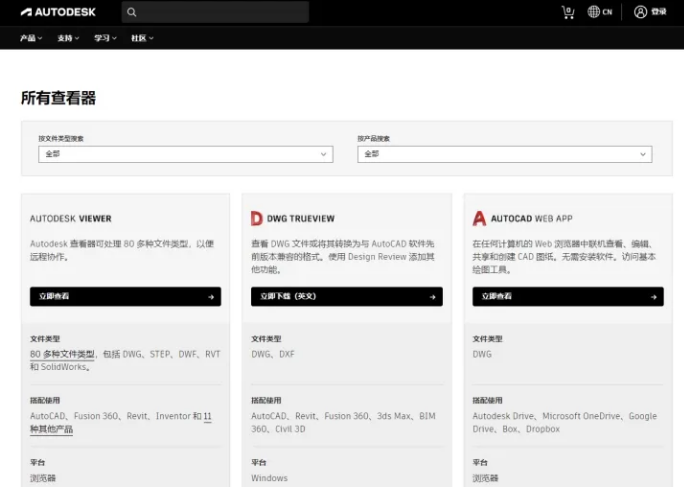The width and height of the screenshot is (684, 487).
Task: Click the Windows platform text
Action: point(269,478)
